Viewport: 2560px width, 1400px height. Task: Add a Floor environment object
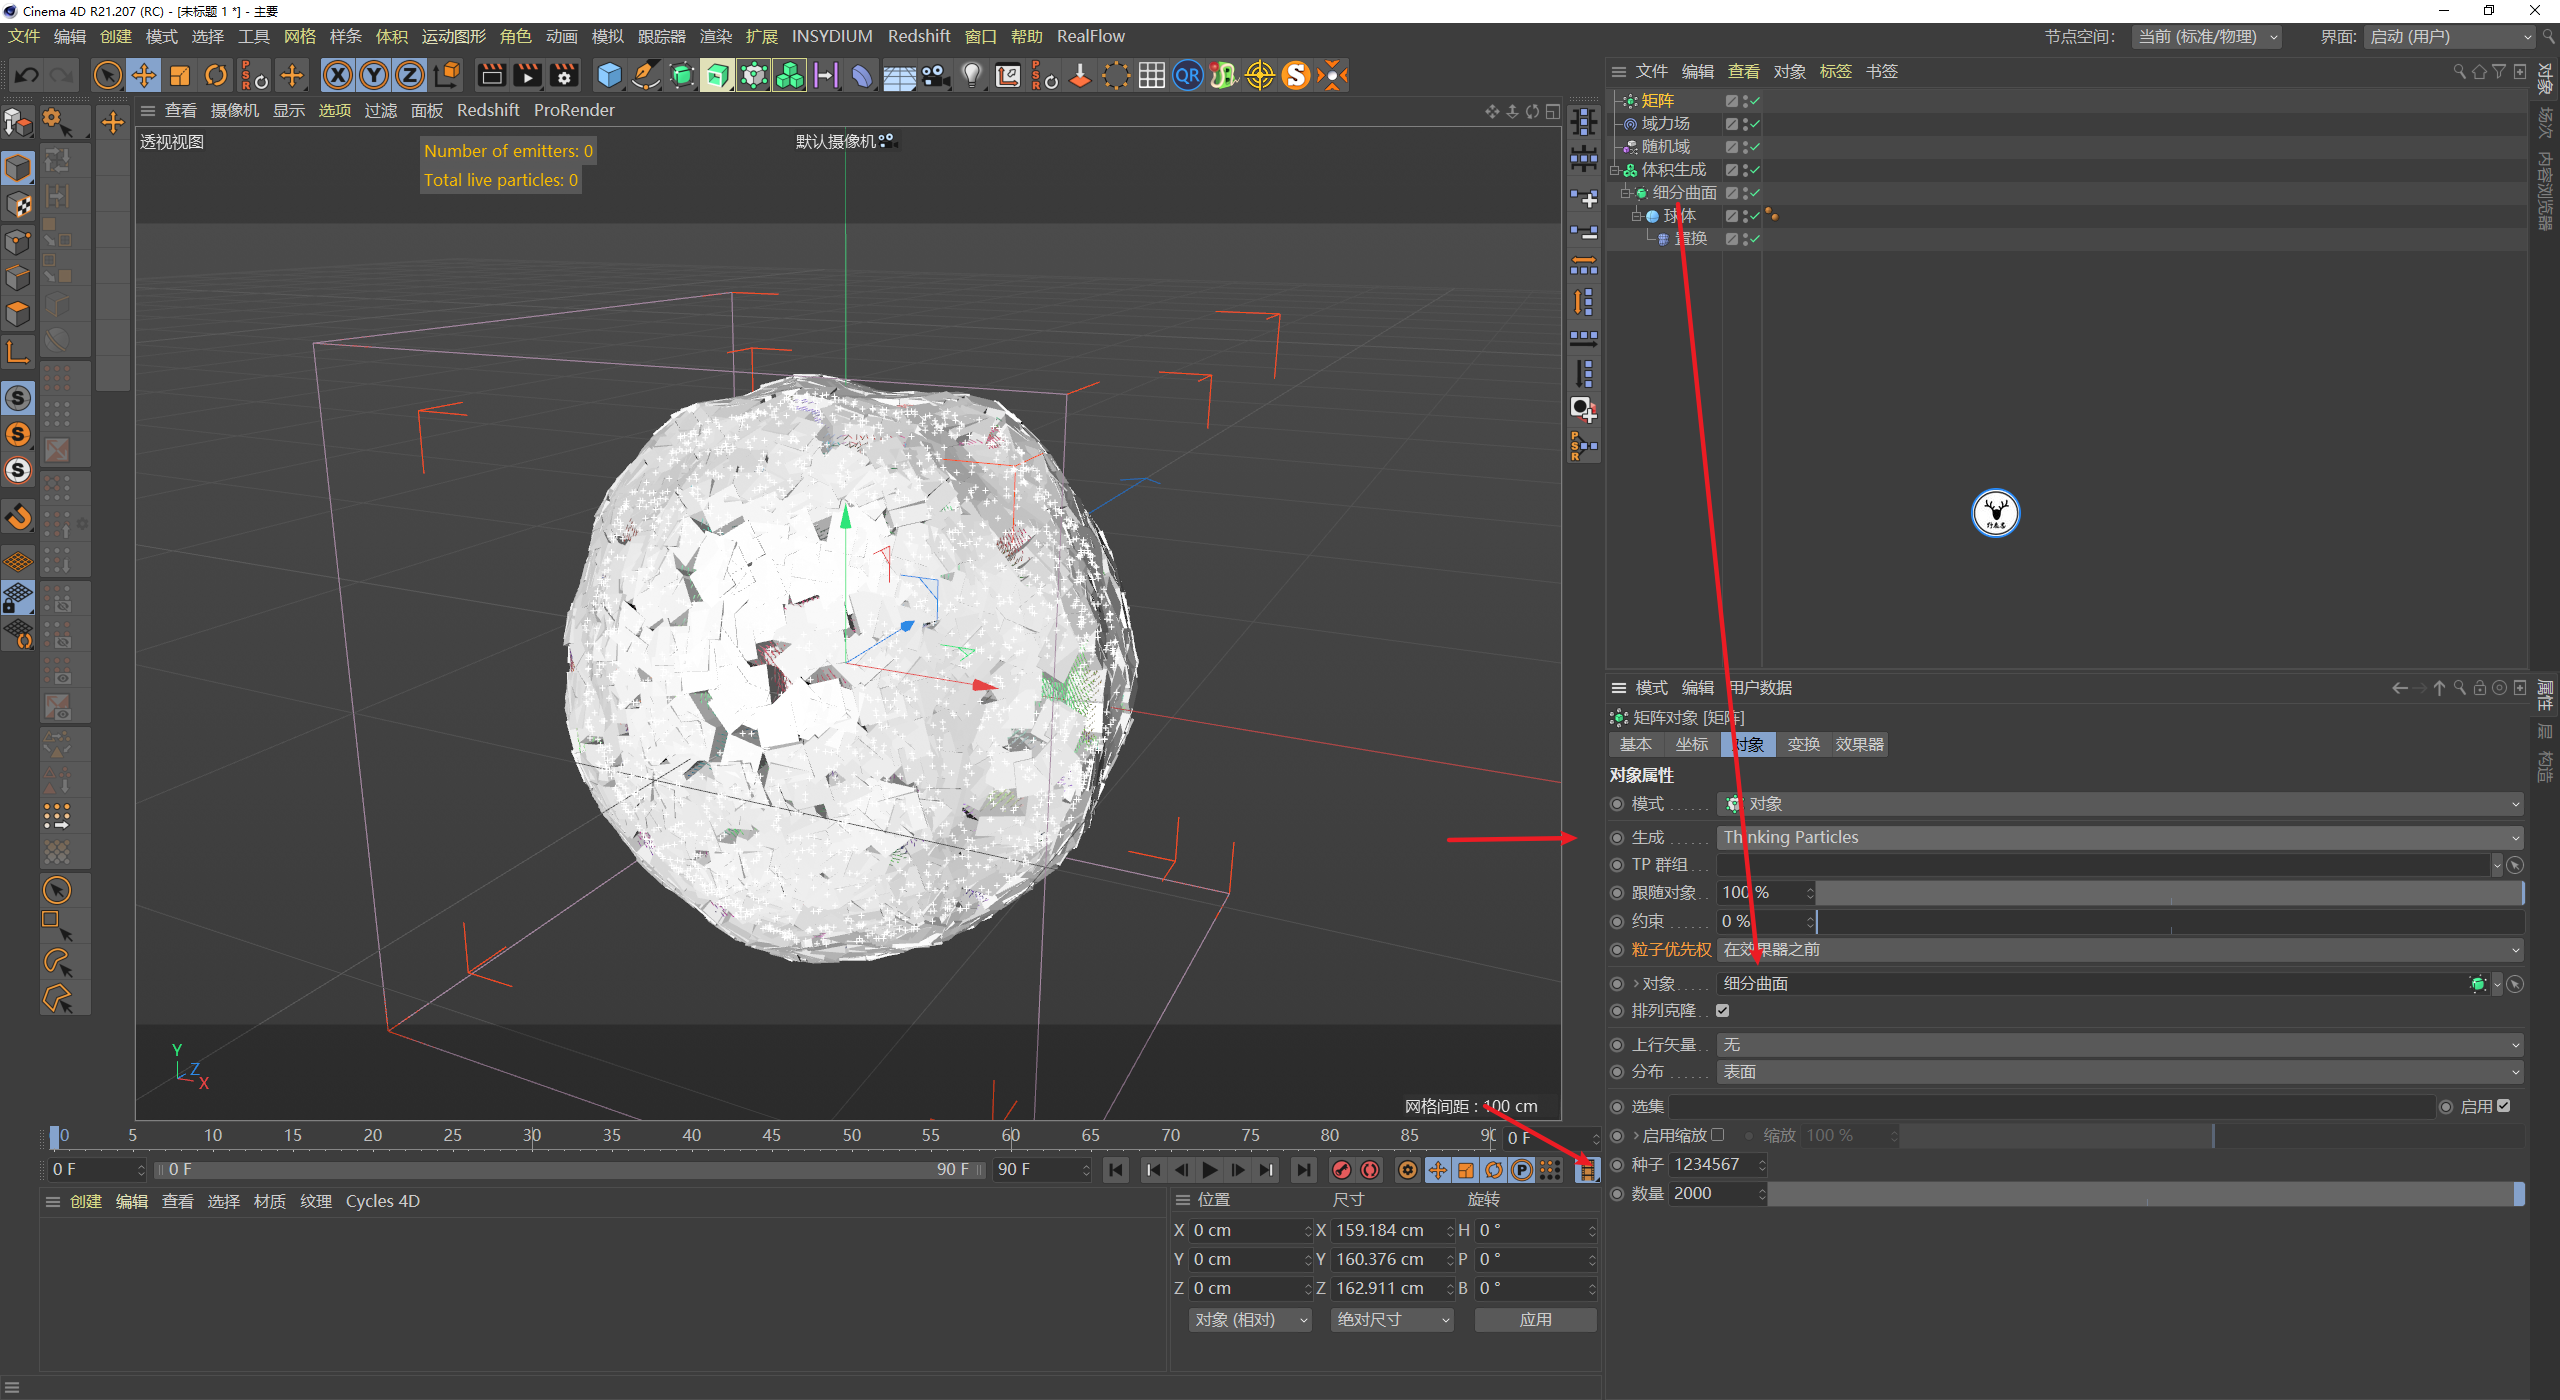pos(899,75)
